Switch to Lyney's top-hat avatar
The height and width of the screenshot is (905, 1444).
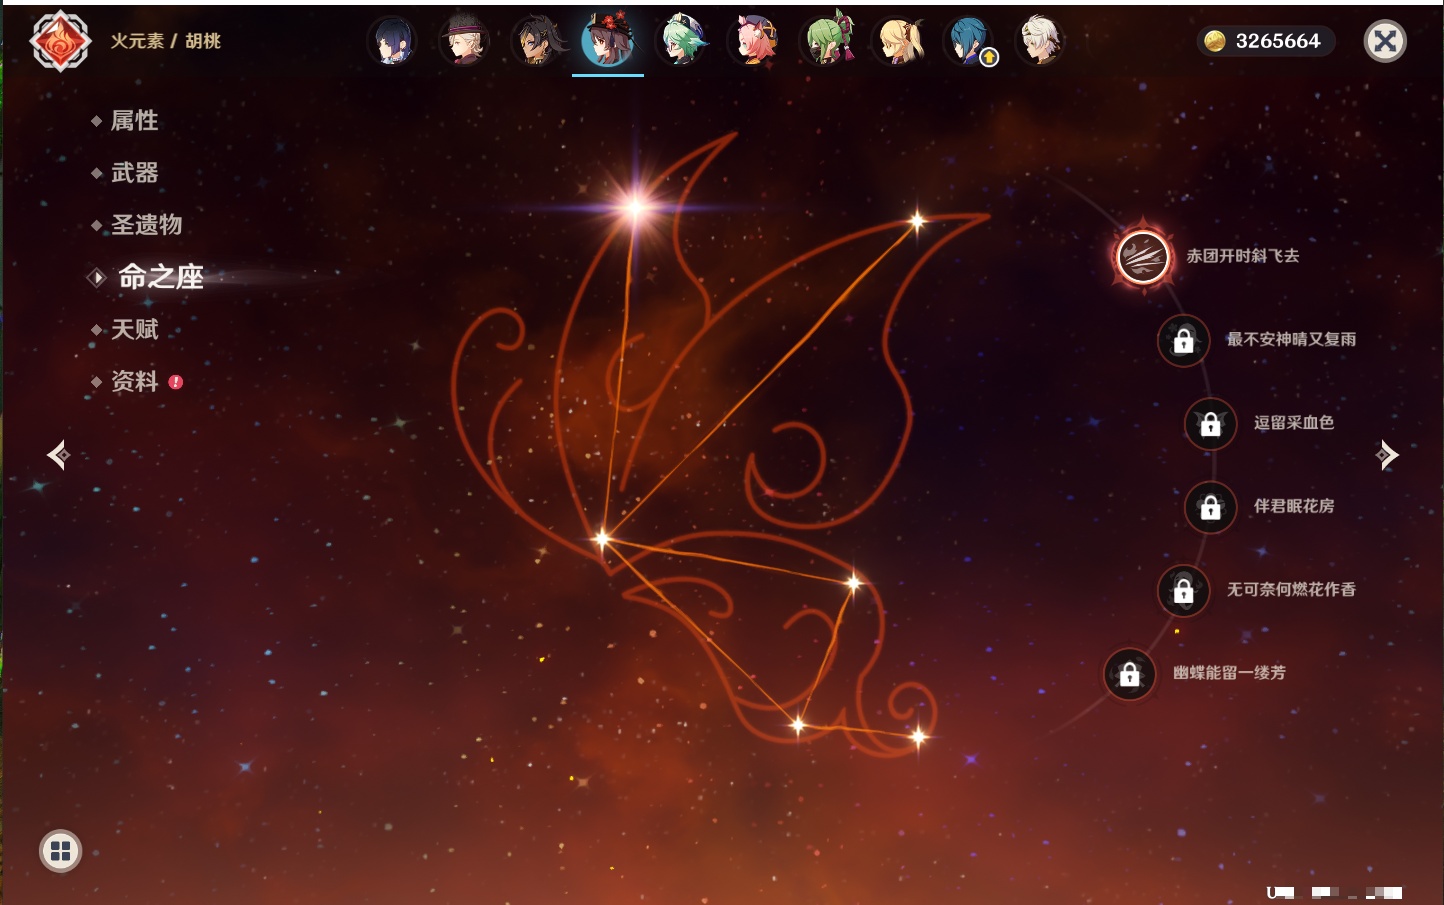(464, 42)
